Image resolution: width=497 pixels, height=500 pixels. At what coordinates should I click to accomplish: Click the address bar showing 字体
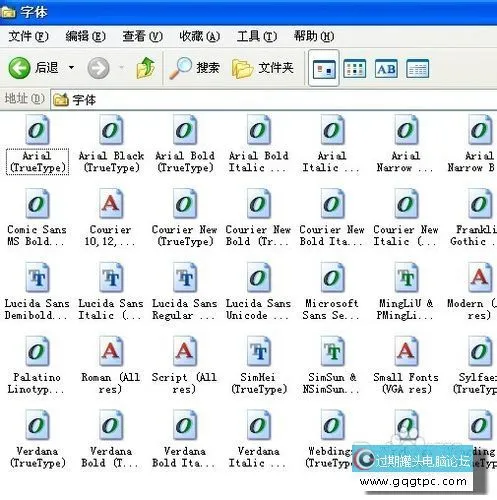(273, 100)
